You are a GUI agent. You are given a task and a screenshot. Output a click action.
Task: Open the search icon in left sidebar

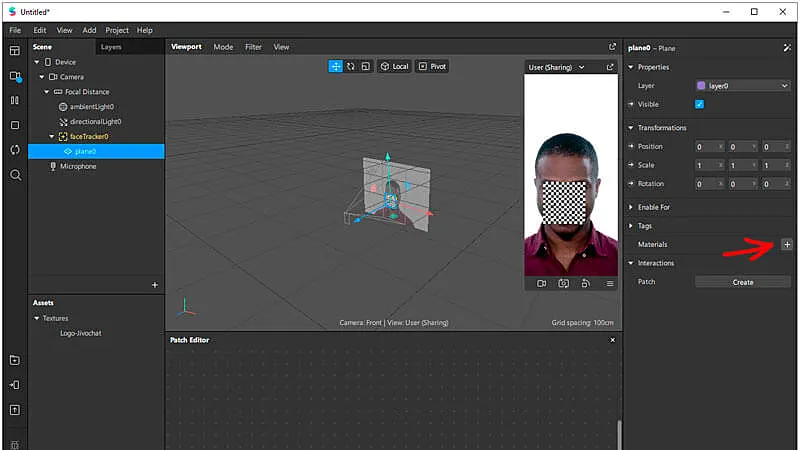15,175
